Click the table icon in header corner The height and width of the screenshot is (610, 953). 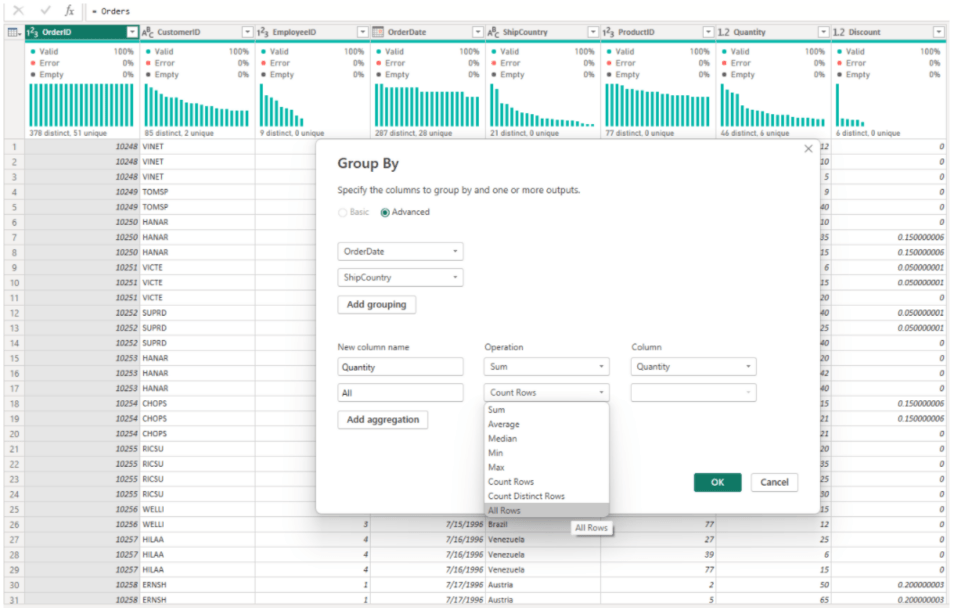coord(13,32)
